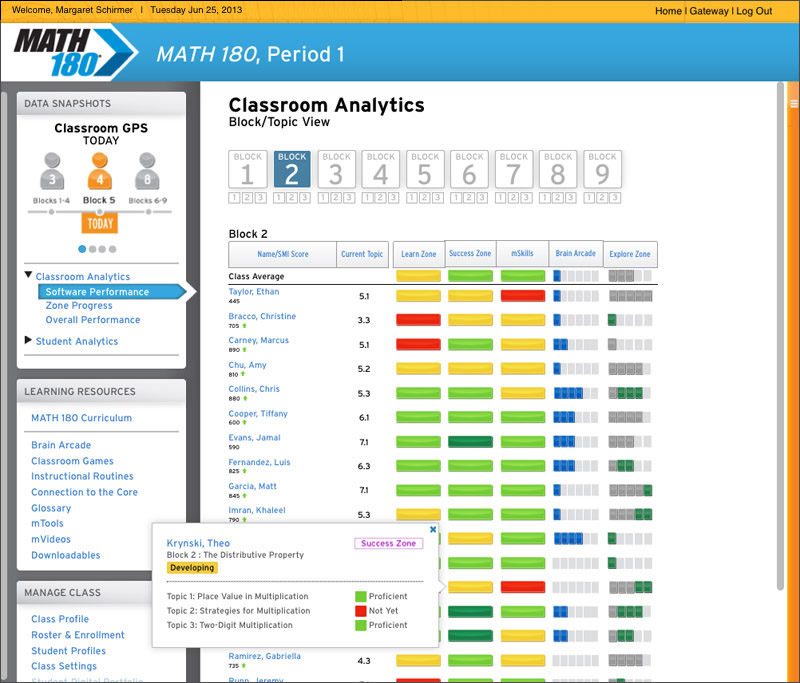Select Blocks 6-9 student group icon
Screen dimensions: 800x683
(147, 171)
